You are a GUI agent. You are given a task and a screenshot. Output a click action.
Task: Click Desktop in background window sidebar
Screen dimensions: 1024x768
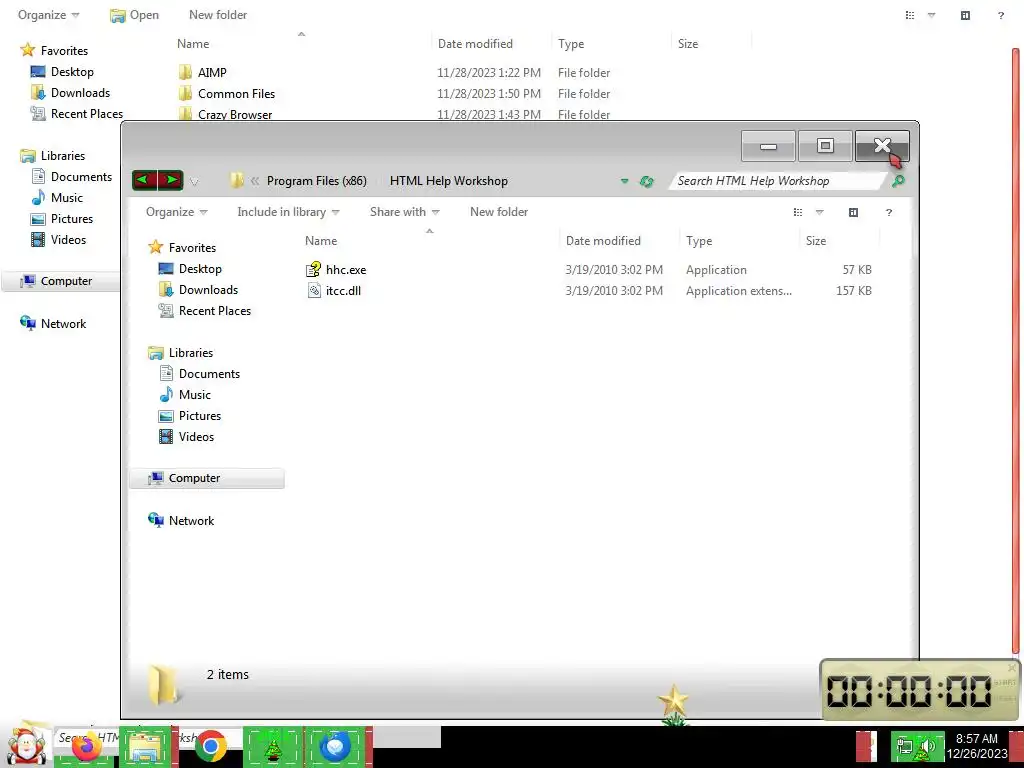(72, 72)
